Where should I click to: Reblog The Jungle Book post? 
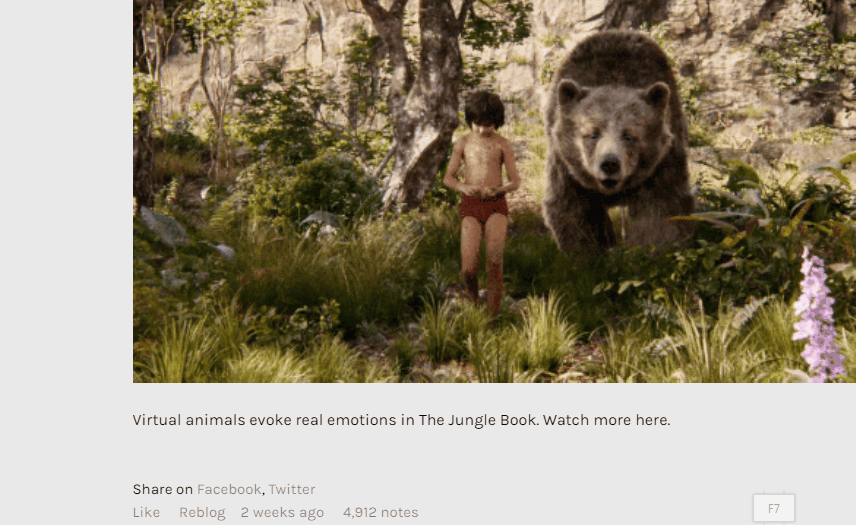point(202,512)
